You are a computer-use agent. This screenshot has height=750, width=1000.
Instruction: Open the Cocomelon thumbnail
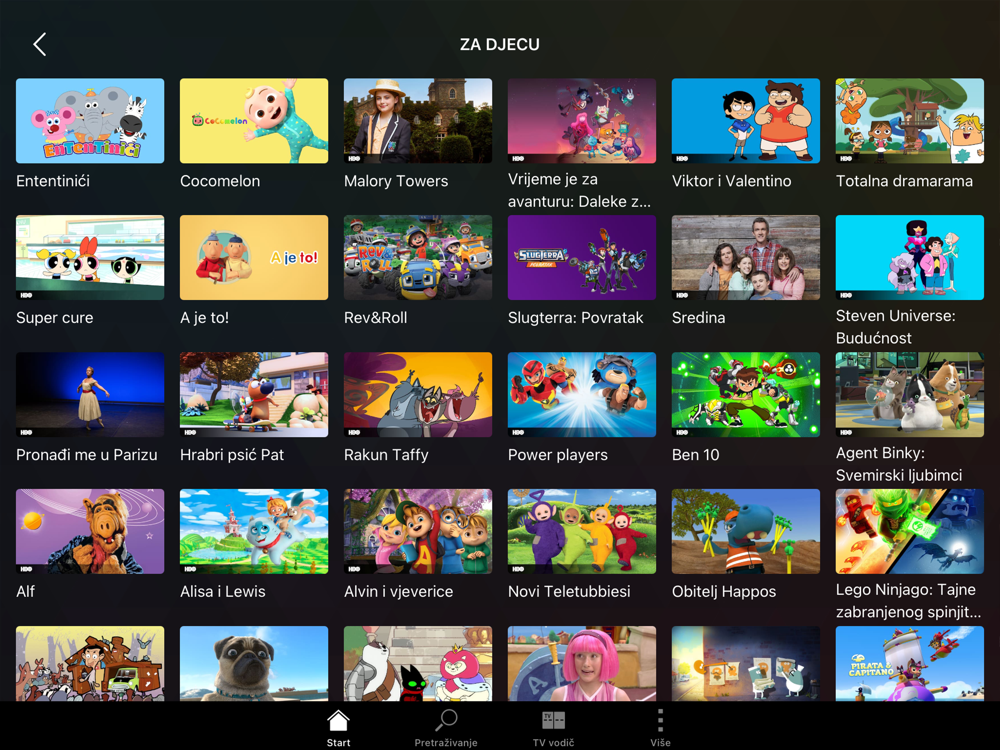click(x=254, y=121)
